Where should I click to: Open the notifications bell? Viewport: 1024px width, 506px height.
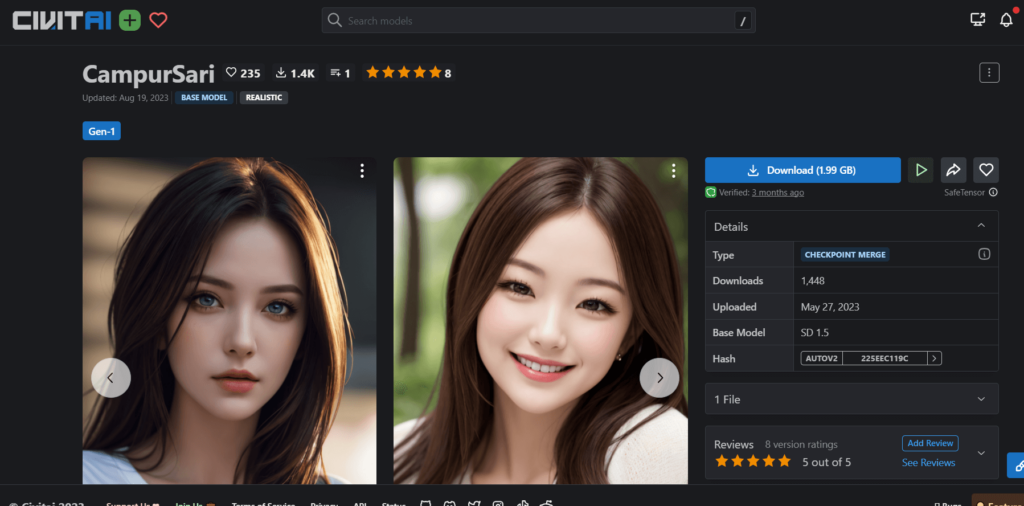coord(1006,20)
